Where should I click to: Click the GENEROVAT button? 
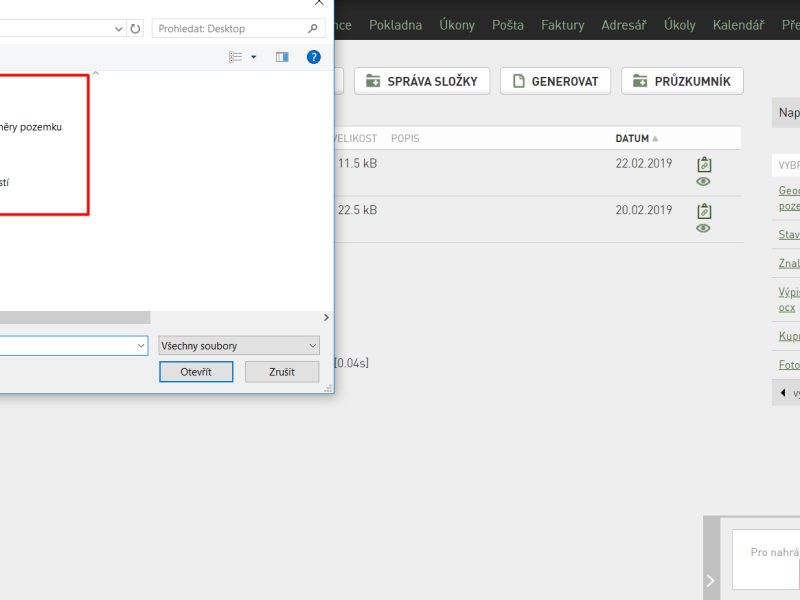pyautogui.click(x=555, y=81)
